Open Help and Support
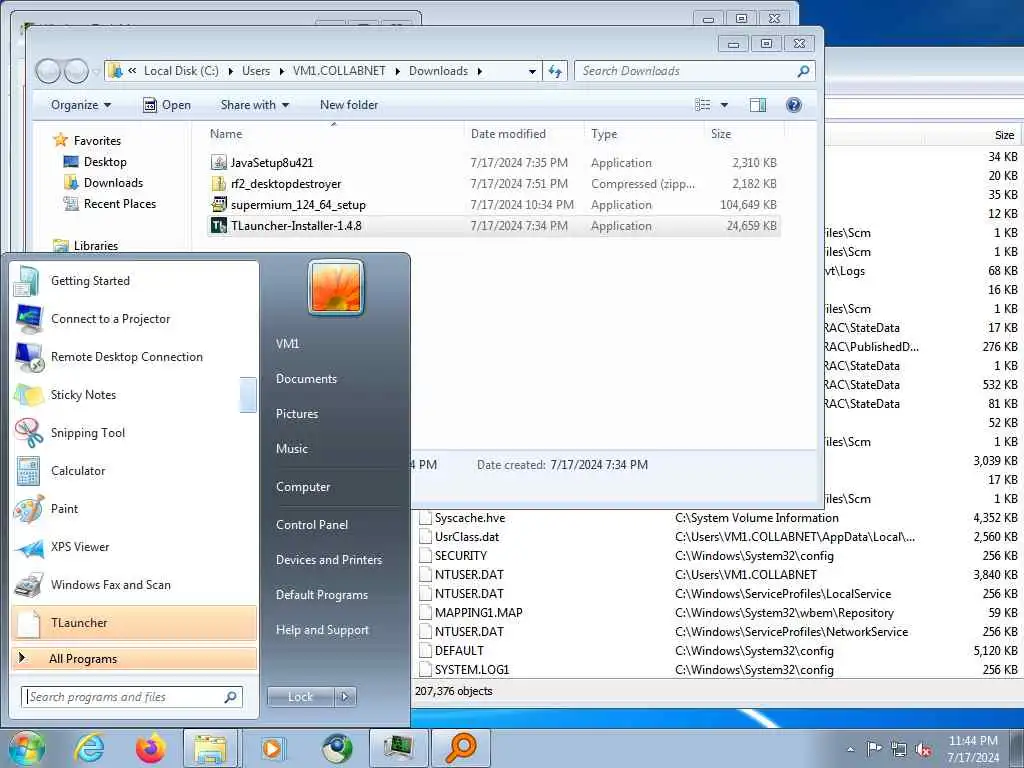This screenshot has height=768, width=1024. (x=322, y=630)
